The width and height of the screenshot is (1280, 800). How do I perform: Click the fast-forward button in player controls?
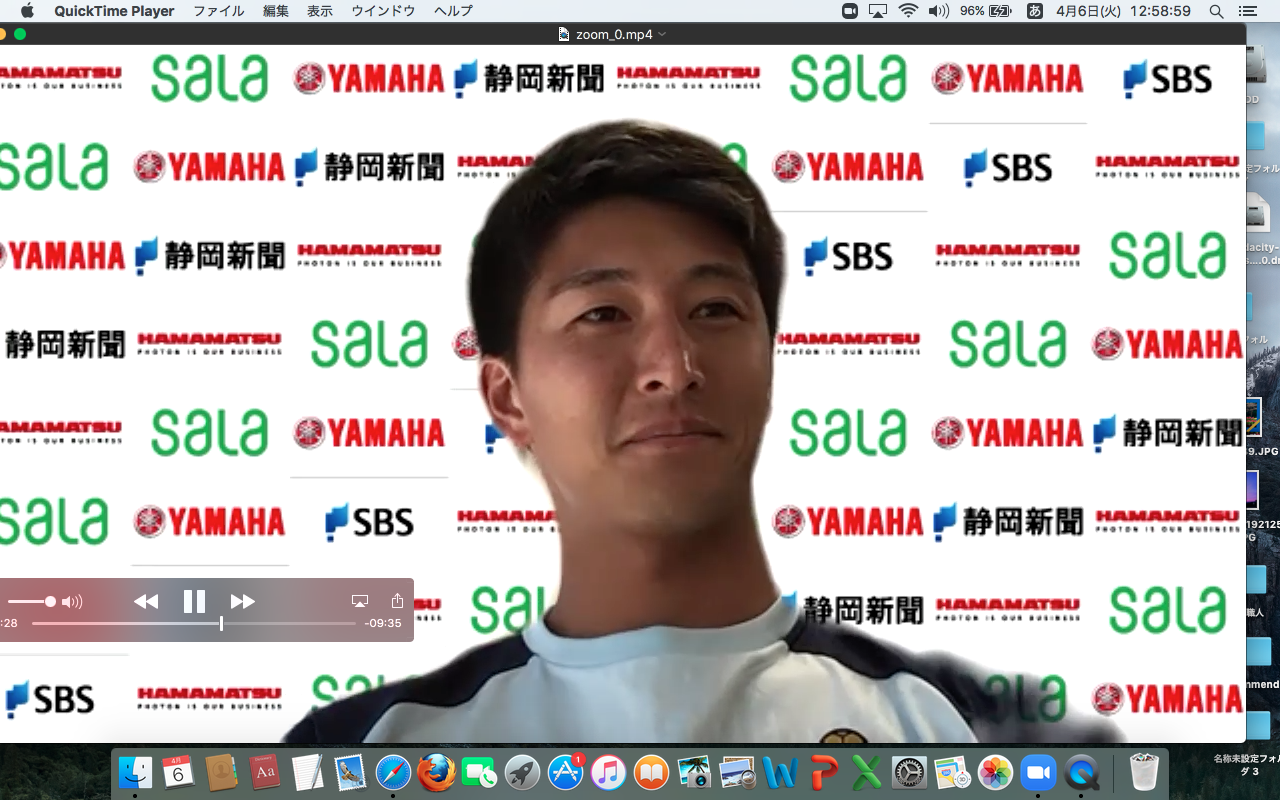click(x=242, y=601)
